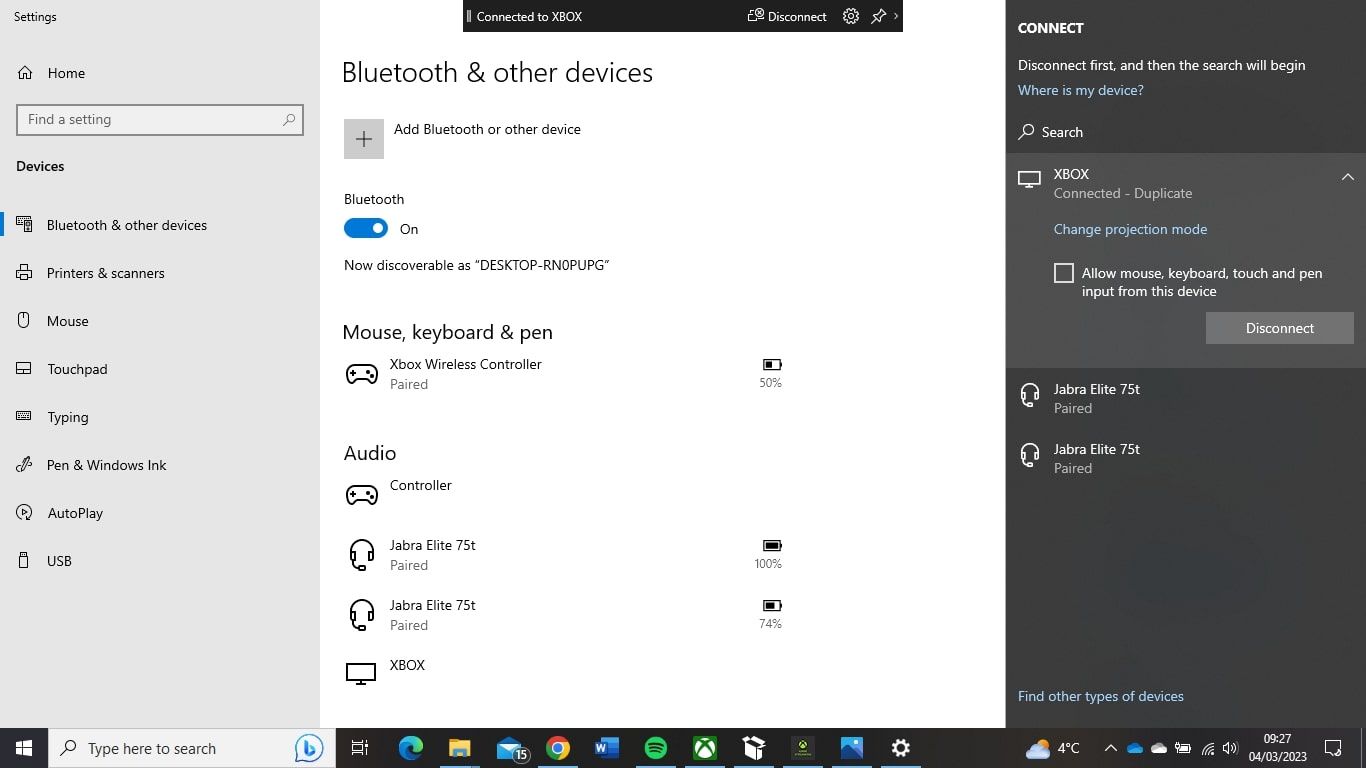Click the Search magnifier in the CONNECT panel
Screen dimensions: 1366x768
click(x=1026, y=131)
